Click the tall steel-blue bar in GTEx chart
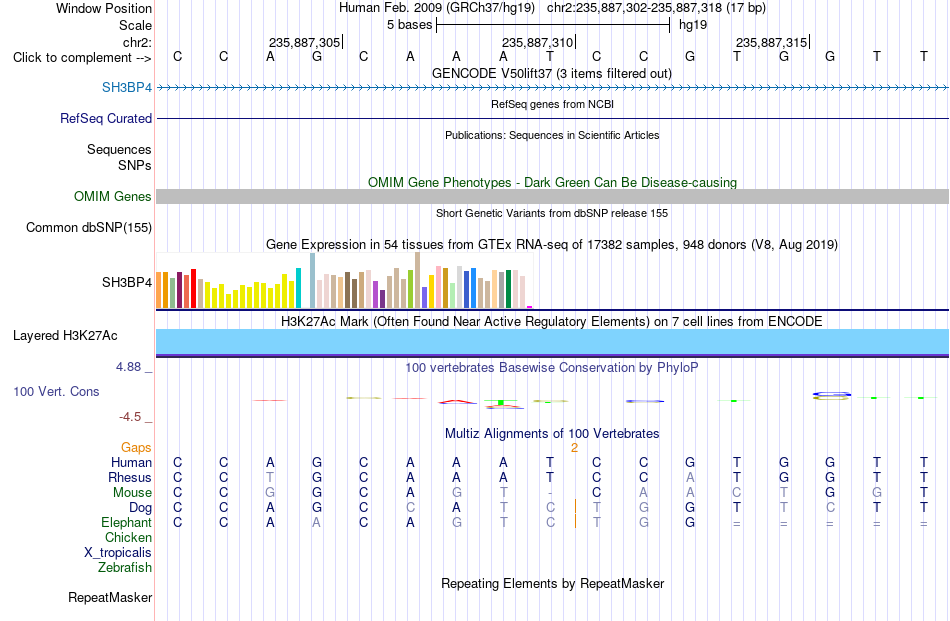The width and height of the screenshot is (950, 621). [x=313, y=281]
